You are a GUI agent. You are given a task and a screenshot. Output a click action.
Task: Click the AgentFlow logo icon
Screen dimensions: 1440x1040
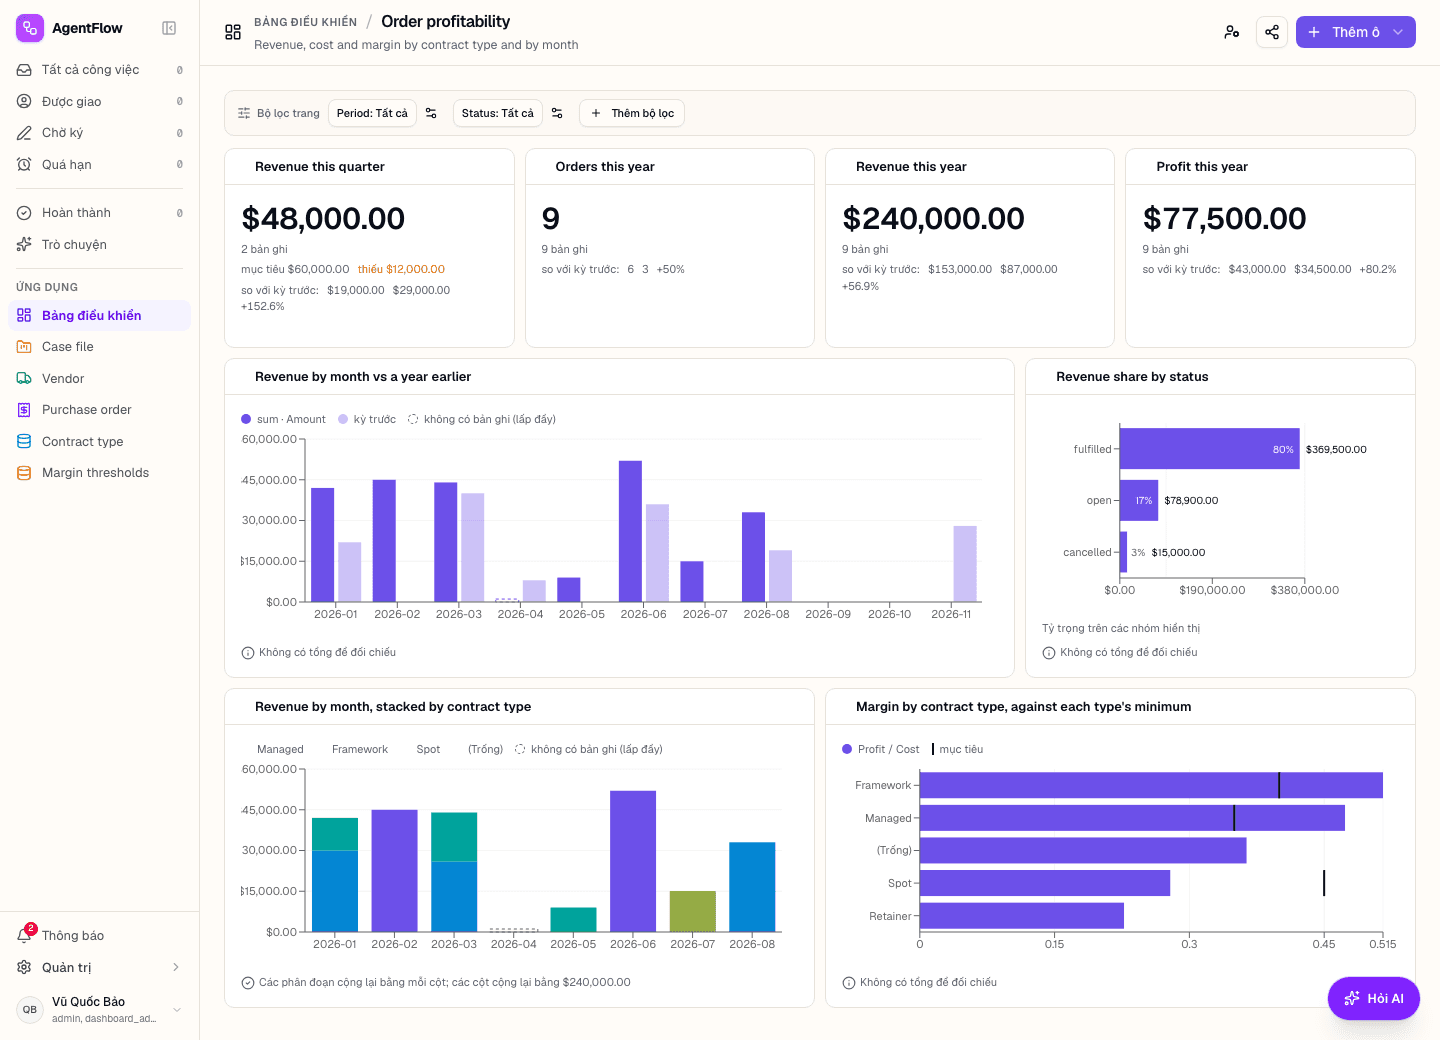coord(30,28)
